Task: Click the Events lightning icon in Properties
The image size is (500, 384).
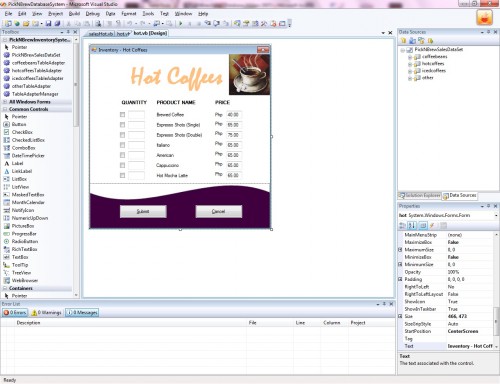Action: point(432,226)
